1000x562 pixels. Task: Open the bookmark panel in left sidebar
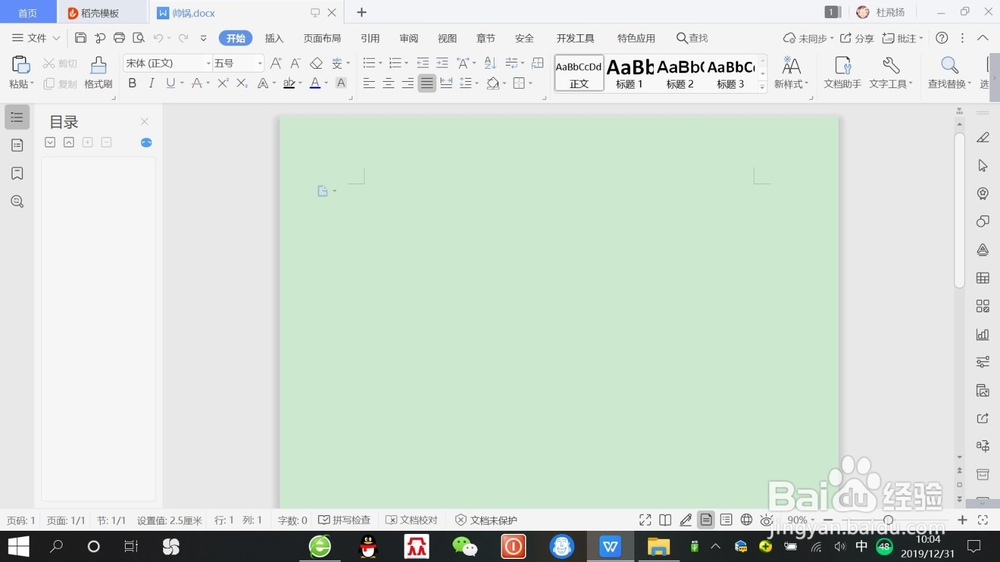point(17,174)
